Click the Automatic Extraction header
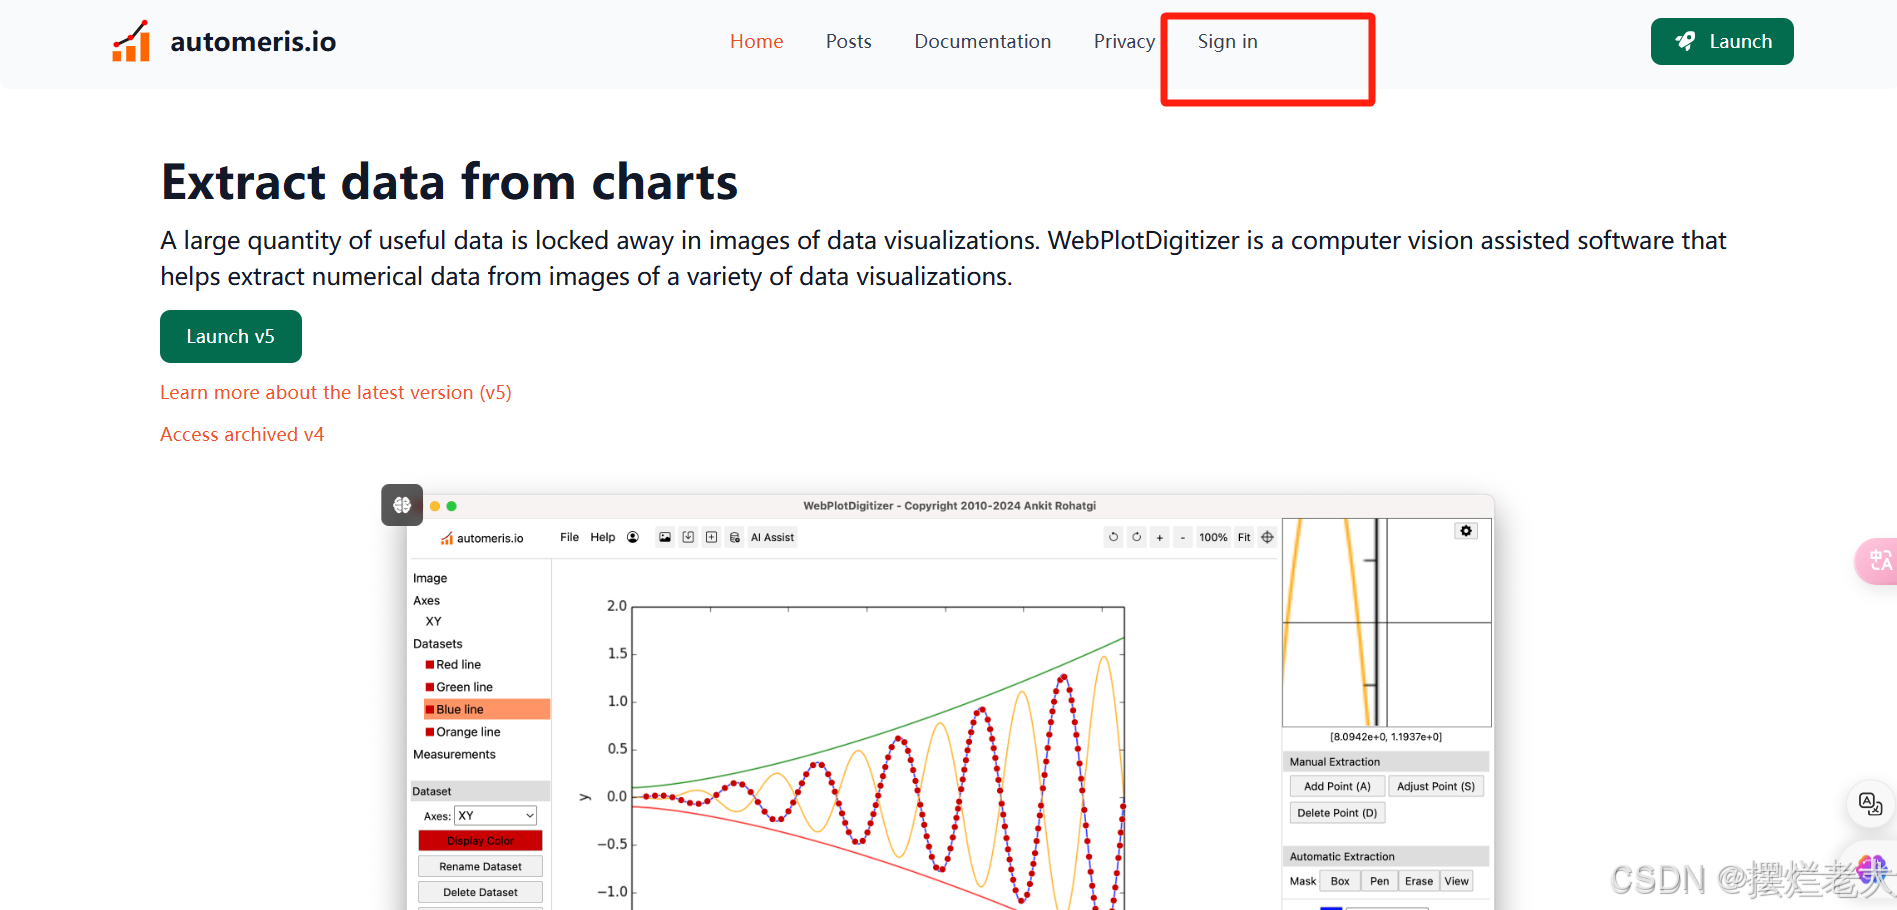Viewport: 1897px width, 910px height. 1386,857
